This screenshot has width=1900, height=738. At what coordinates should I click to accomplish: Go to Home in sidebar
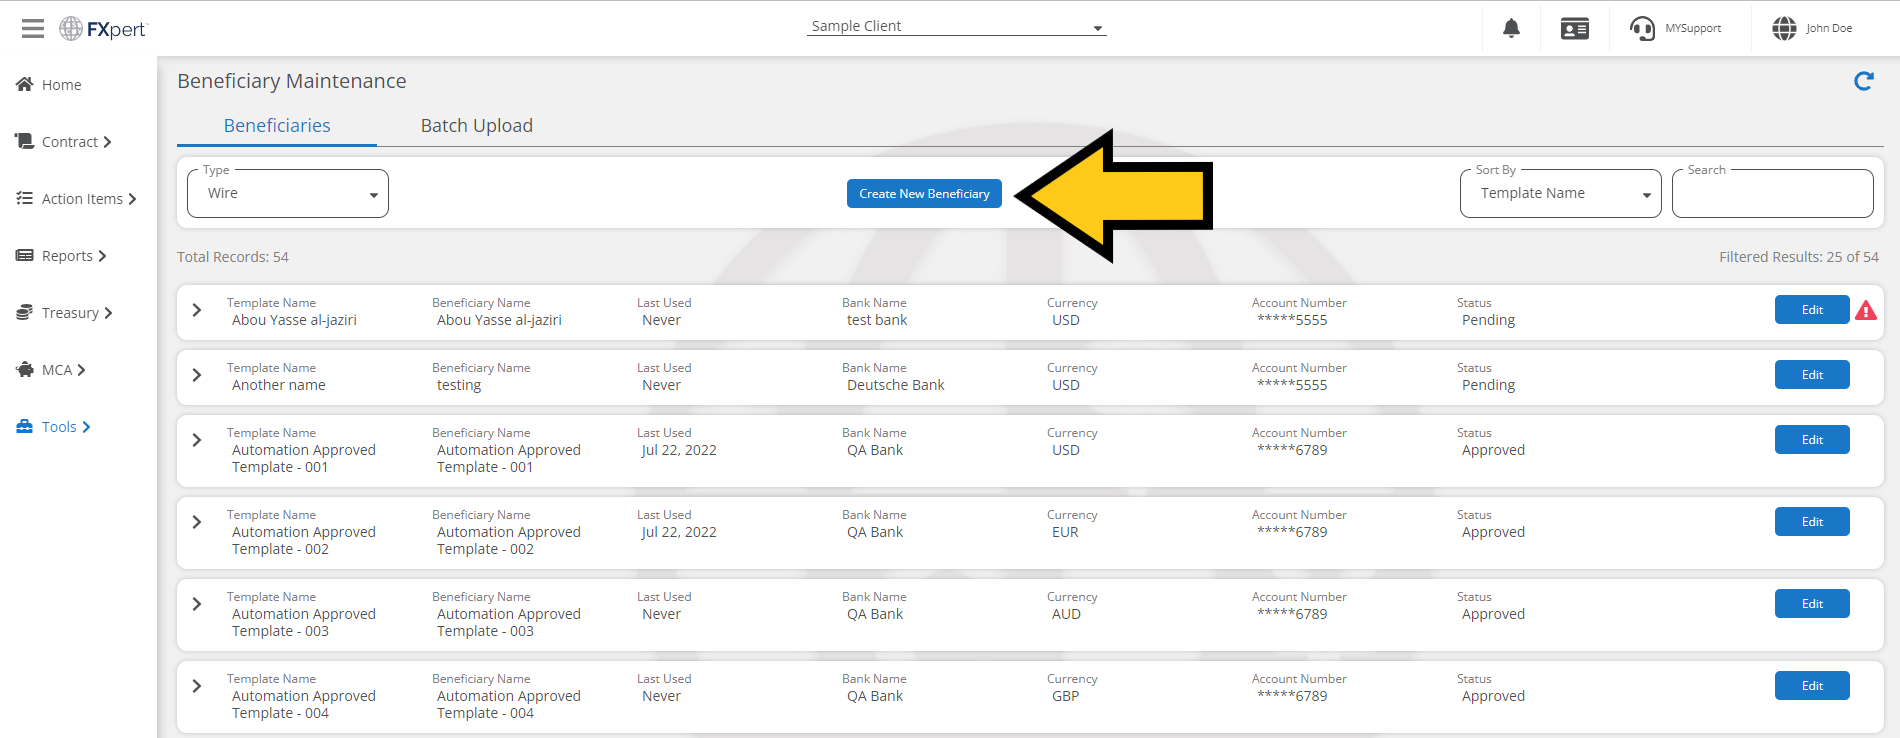point(62,85)
